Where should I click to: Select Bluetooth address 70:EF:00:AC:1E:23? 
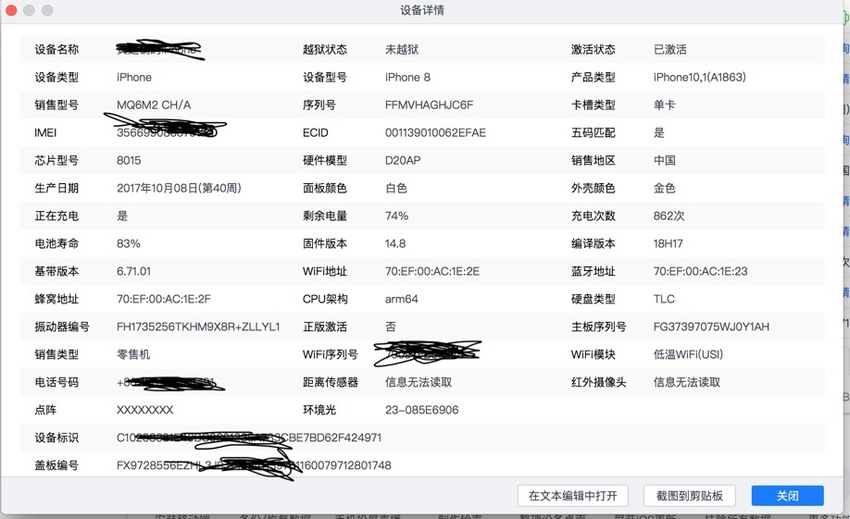[x=700, y=271]
